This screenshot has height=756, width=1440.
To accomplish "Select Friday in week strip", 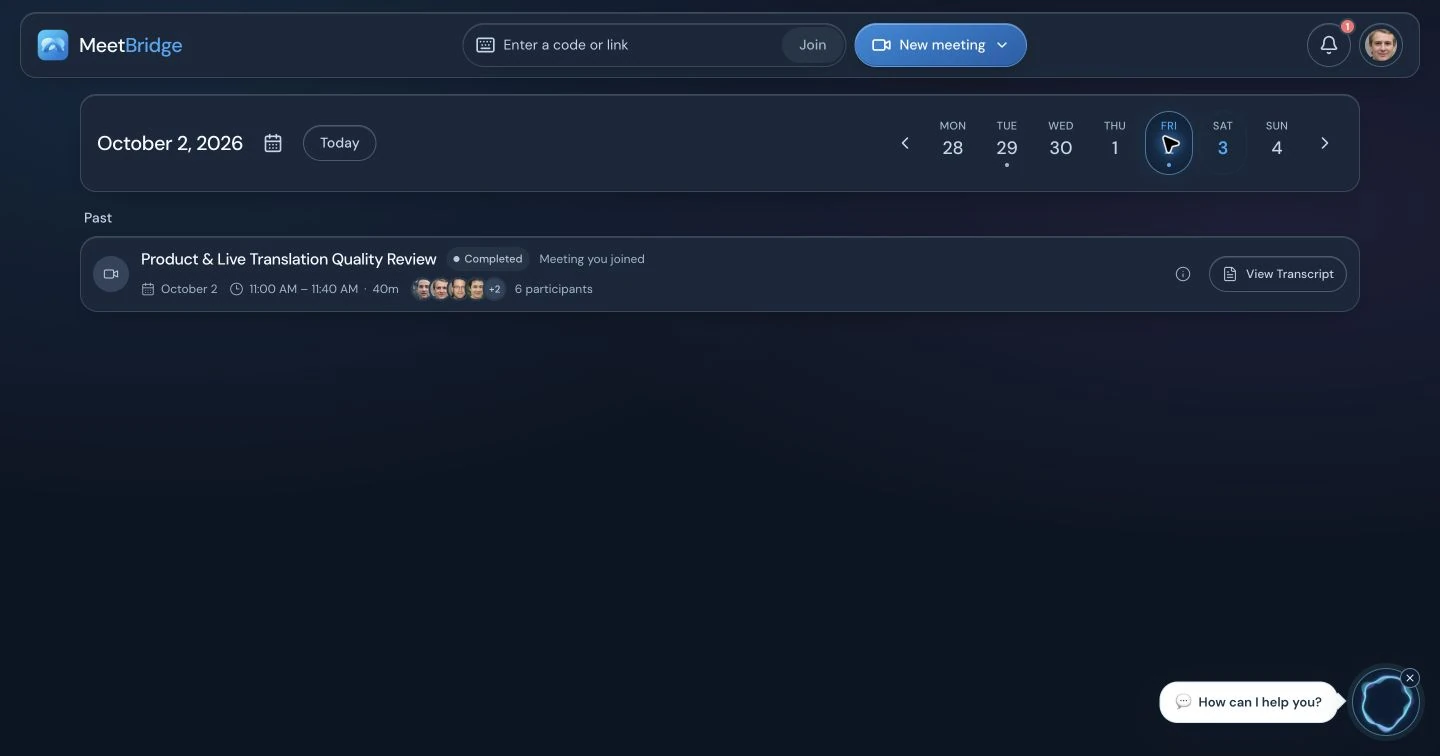I will coord(1169,143).
